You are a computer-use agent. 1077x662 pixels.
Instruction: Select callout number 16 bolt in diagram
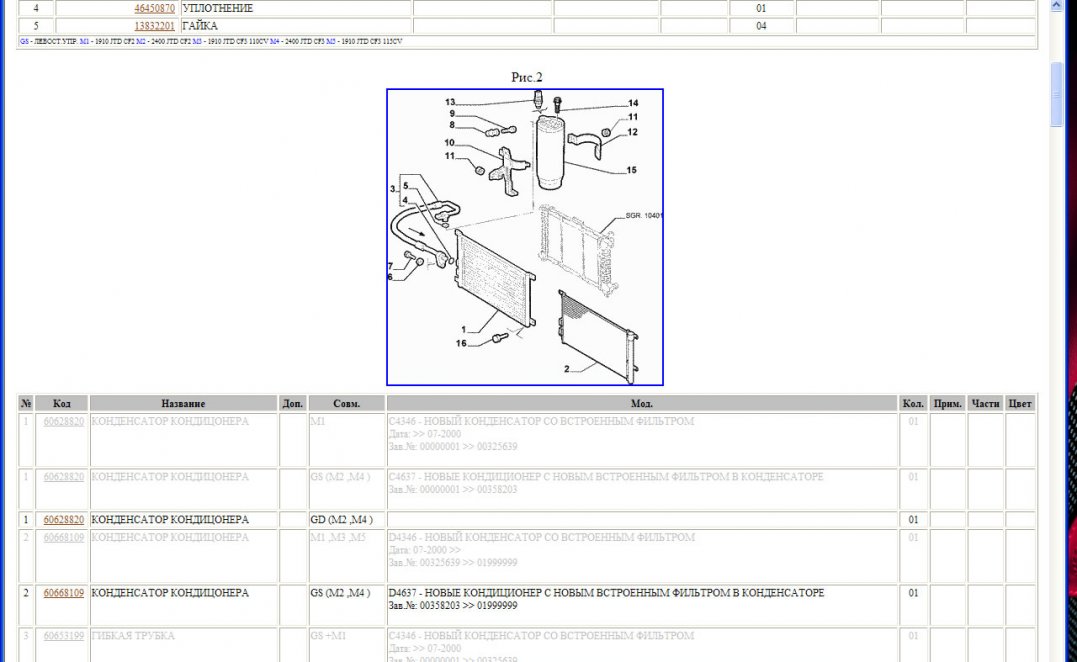pyautogui.click(x=461, y=343)
